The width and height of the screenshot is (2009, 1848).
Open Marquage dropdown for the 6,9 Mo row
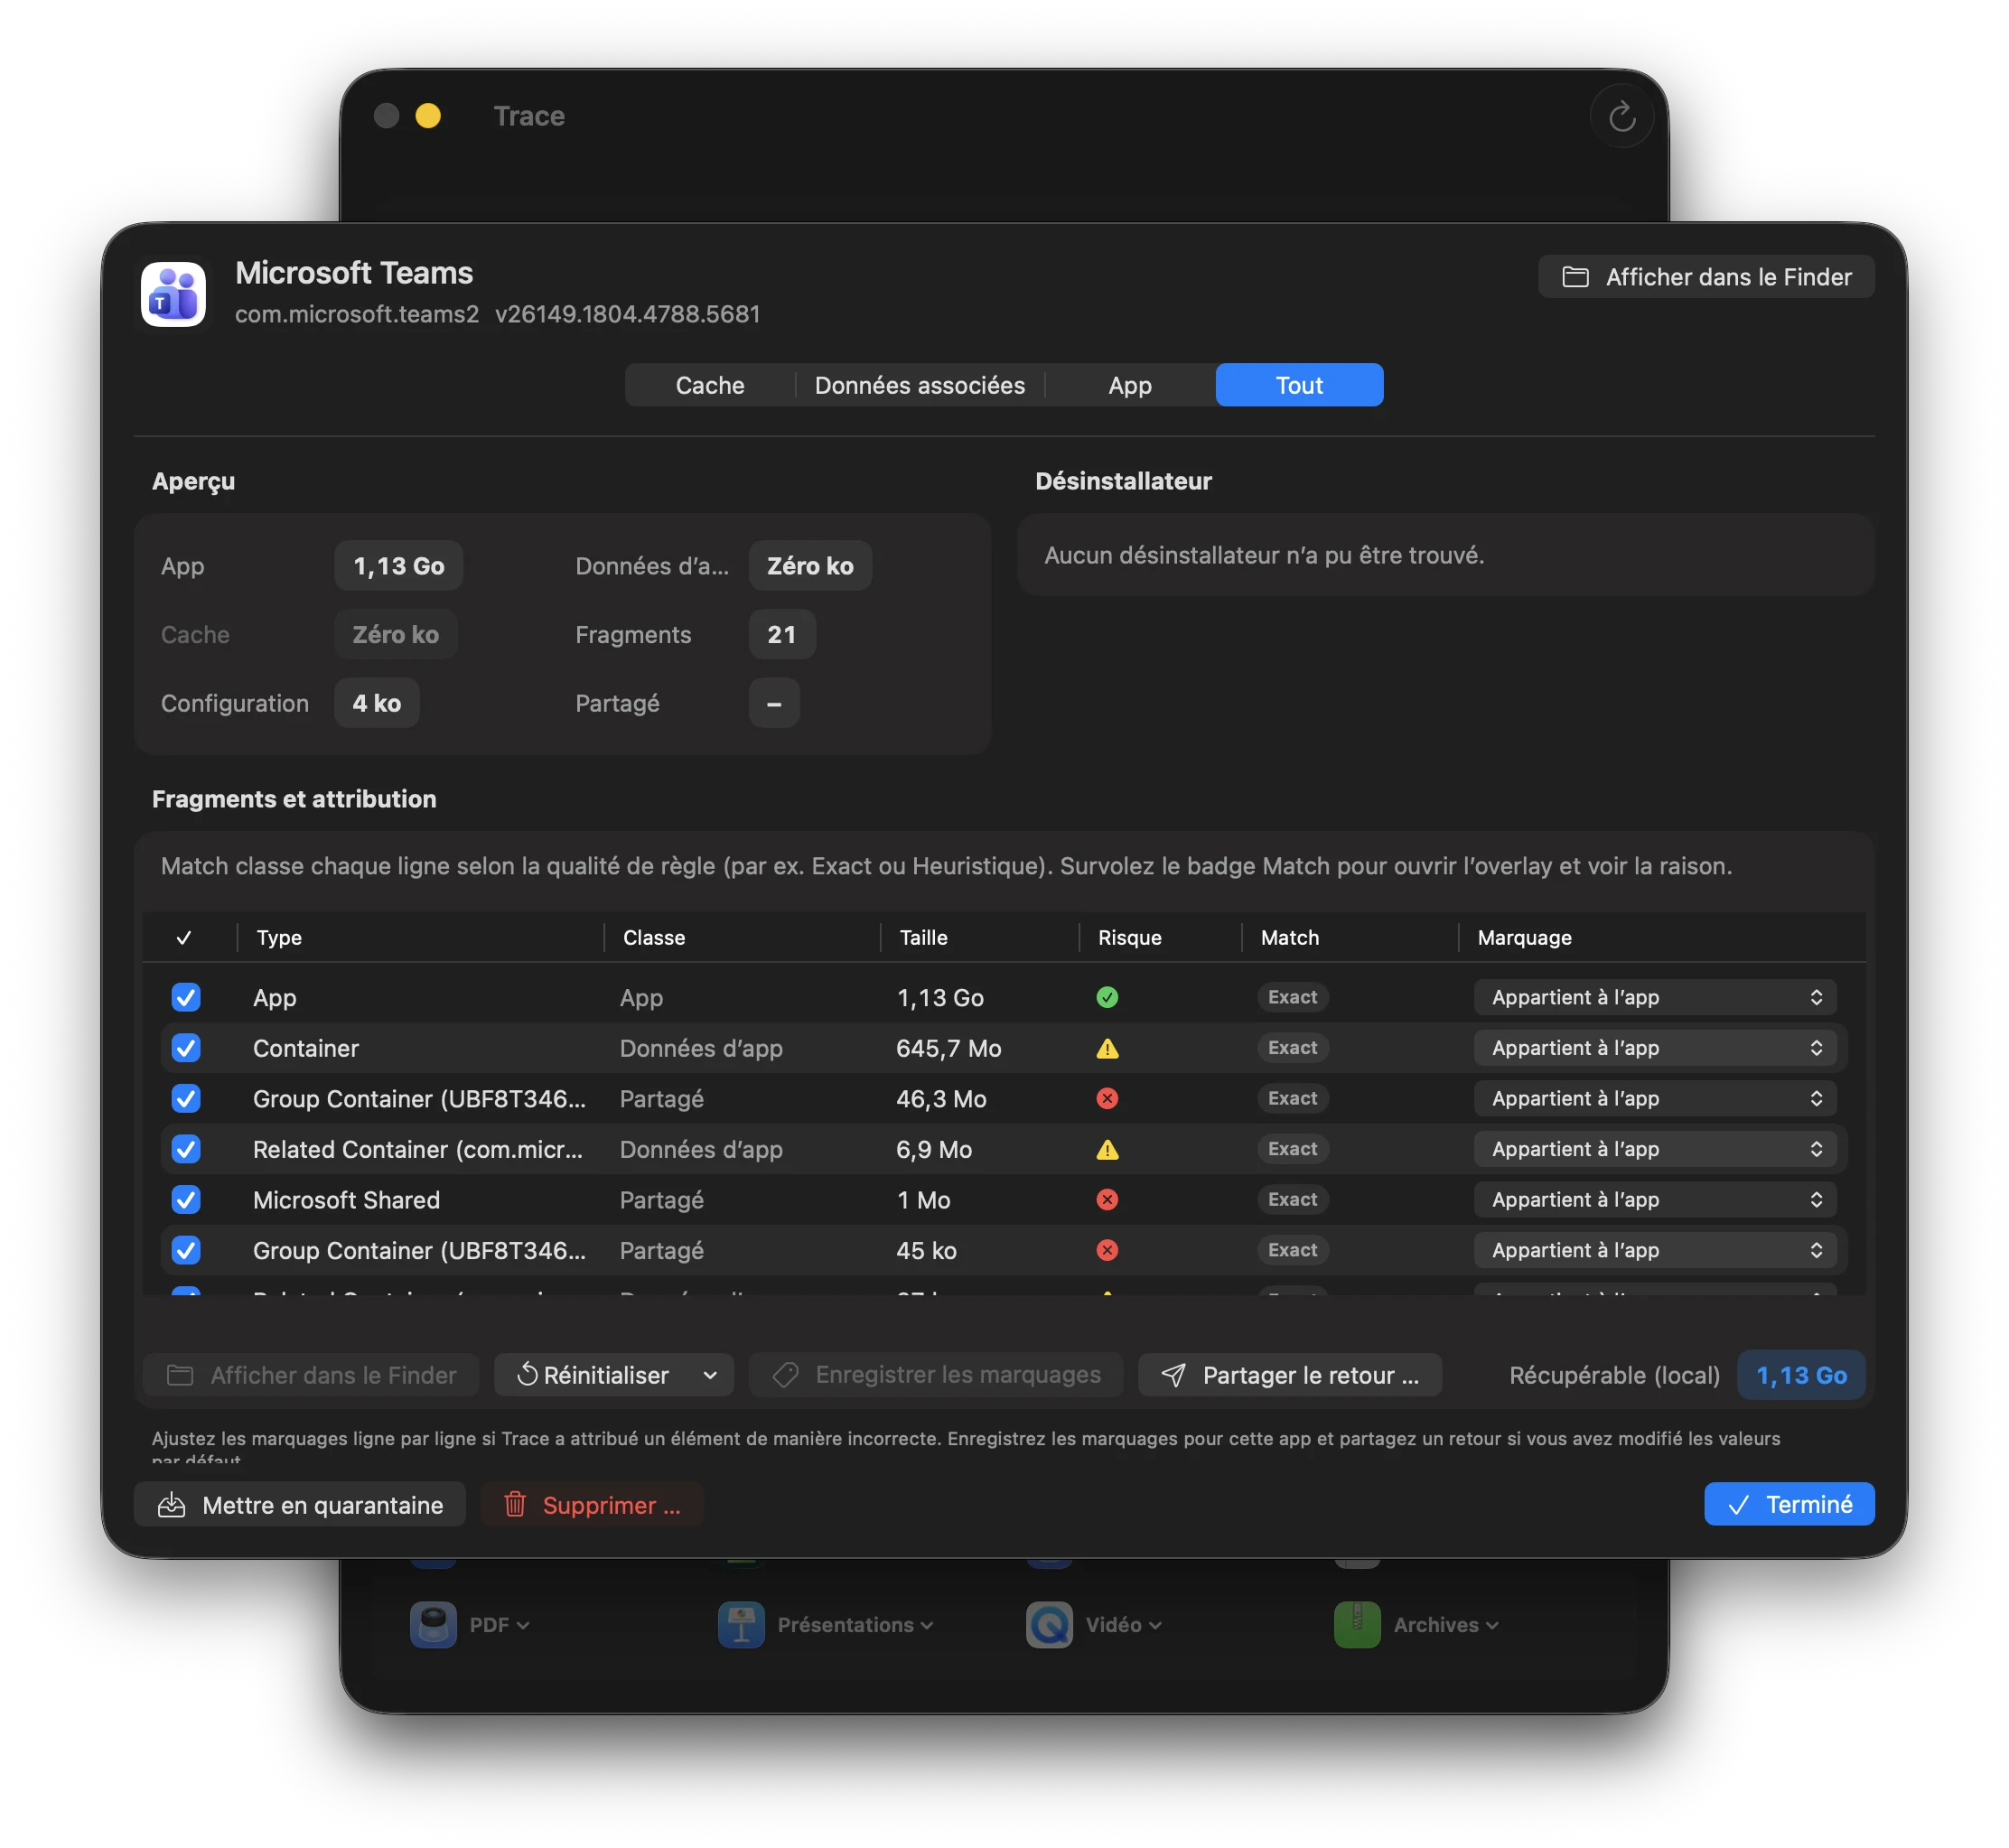(x=1655, y=1149)
